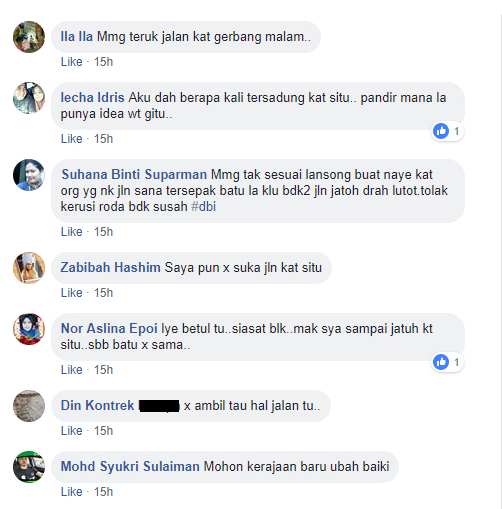
Task: Click the Mohd Syukri Sulaiman name link
Action: click(x=130, y=467)
